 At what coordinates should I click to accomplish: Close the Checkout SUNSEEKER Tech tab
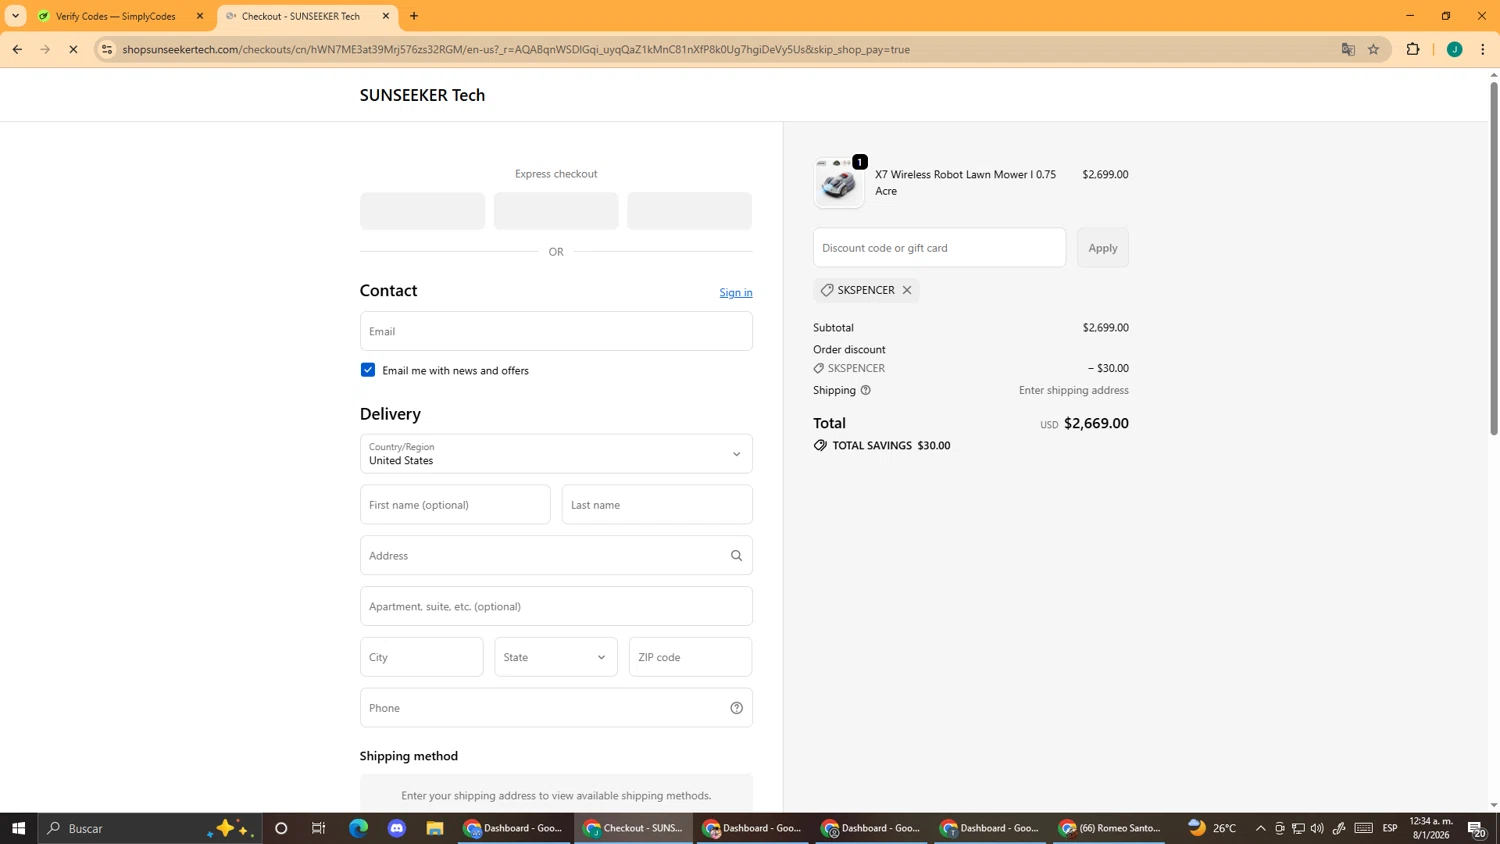pyautogui.click(x=386, y=16)
